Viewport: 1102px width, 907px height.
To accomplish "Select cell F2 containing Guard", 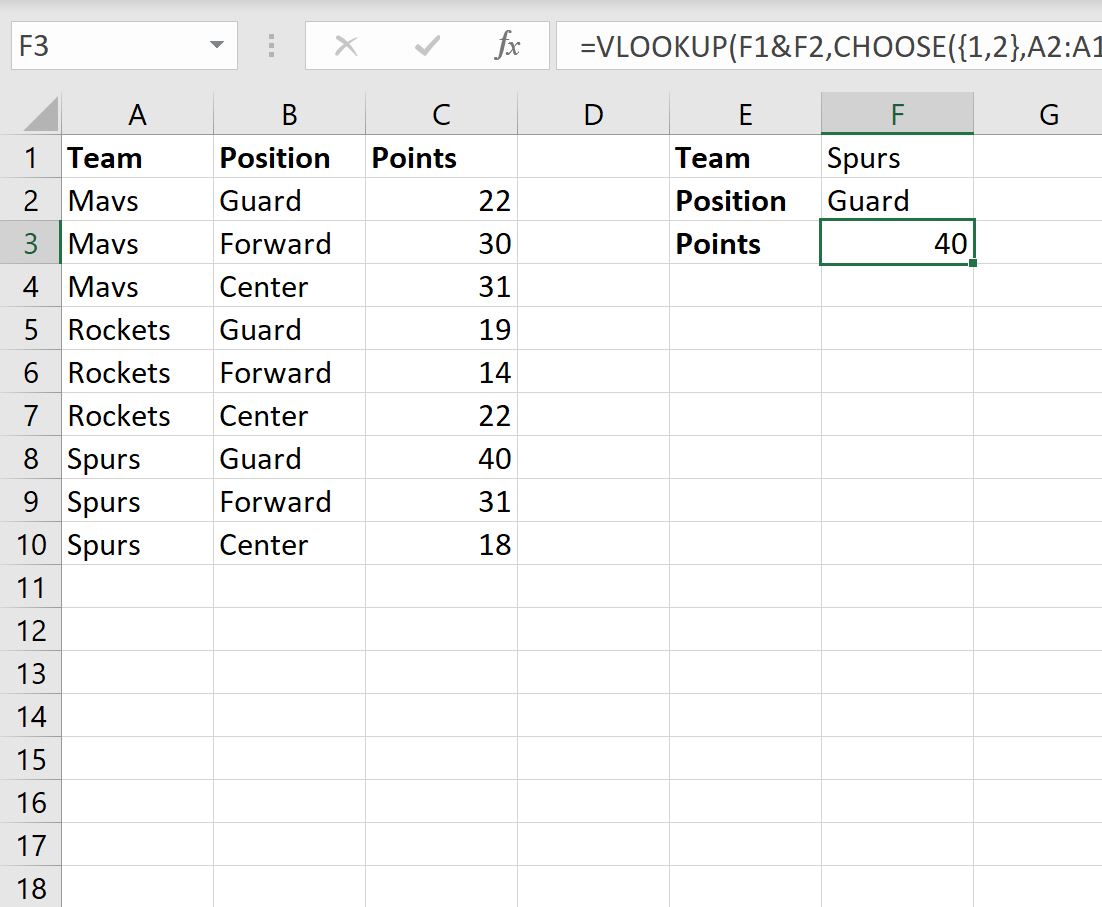I will tap(897, 201).
